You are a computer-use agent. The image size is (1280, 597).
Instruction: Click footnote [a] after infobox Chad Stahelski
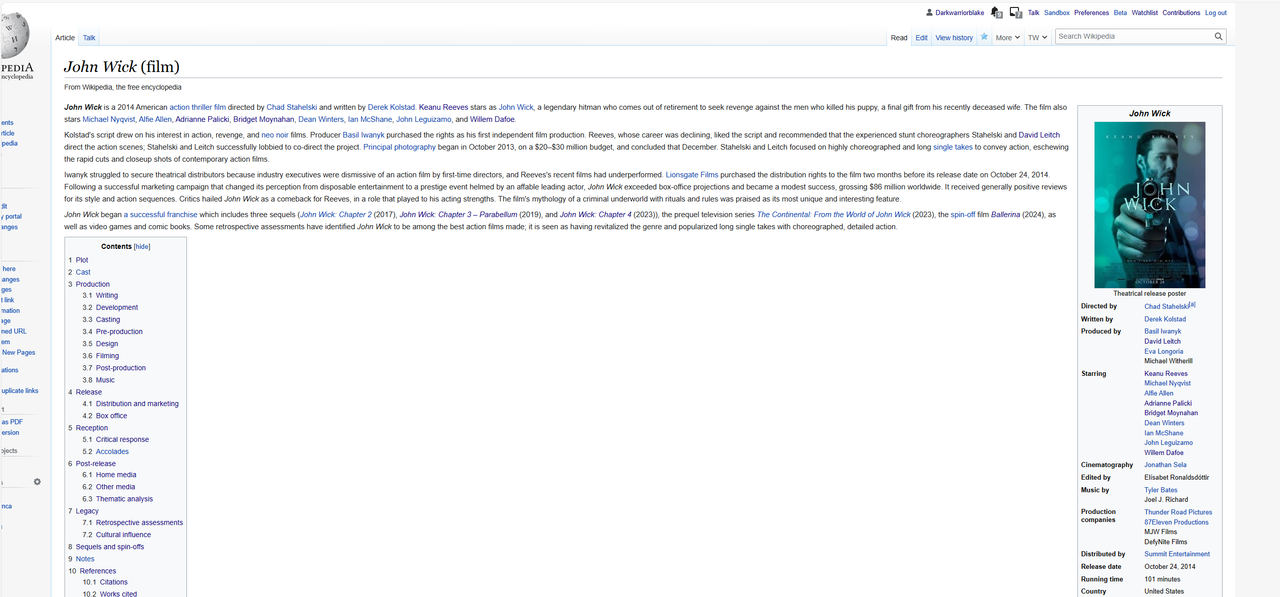pos(1192,305)
